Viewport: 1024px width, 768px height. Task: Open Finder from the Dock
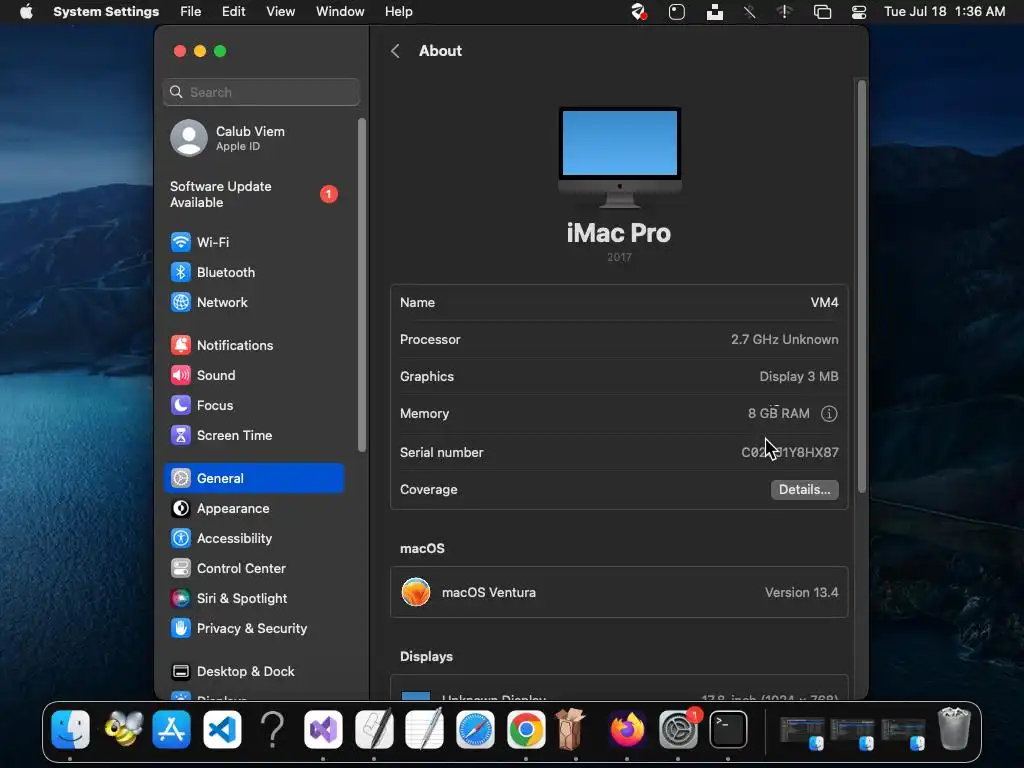(x=71, y=729)
